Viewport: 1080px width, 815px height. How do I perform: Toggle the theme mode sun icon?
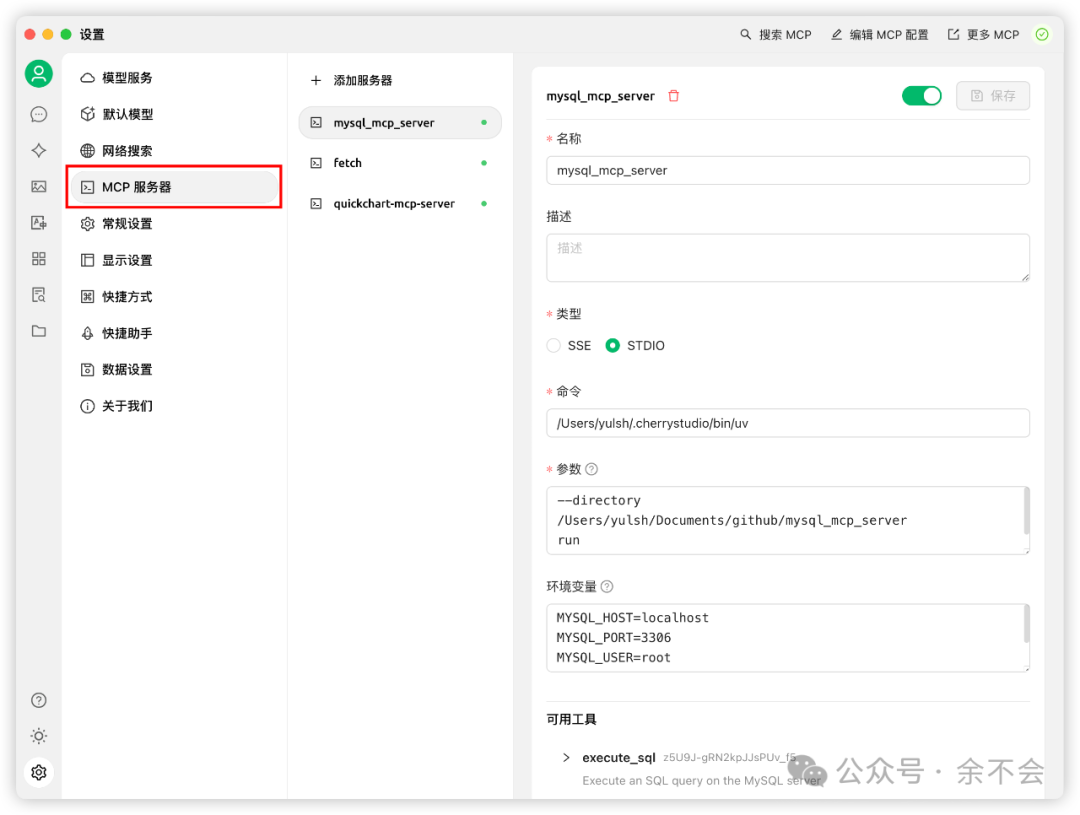point(38,736)
